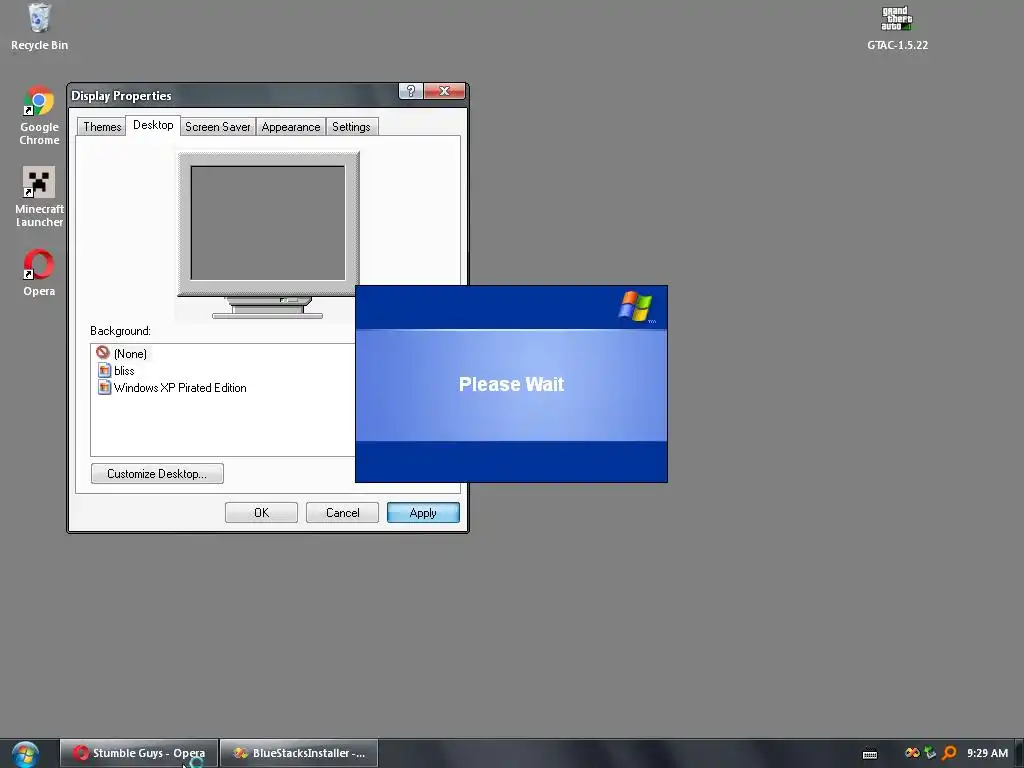
Task: Click the Please Wait message
Action: [511, 384]
